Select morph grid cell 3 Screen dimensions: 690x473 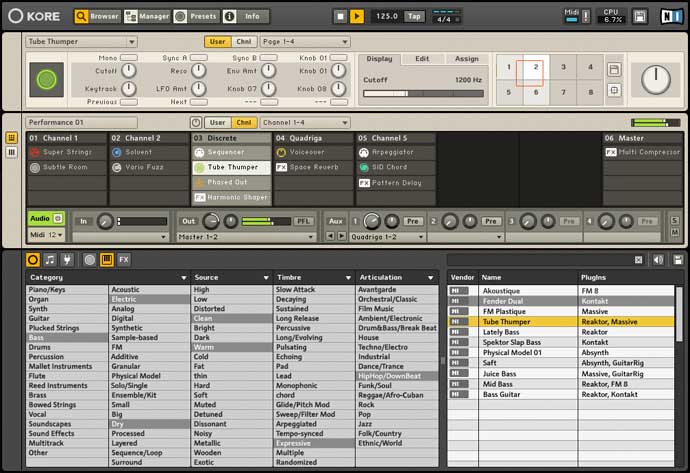[563, 67]
